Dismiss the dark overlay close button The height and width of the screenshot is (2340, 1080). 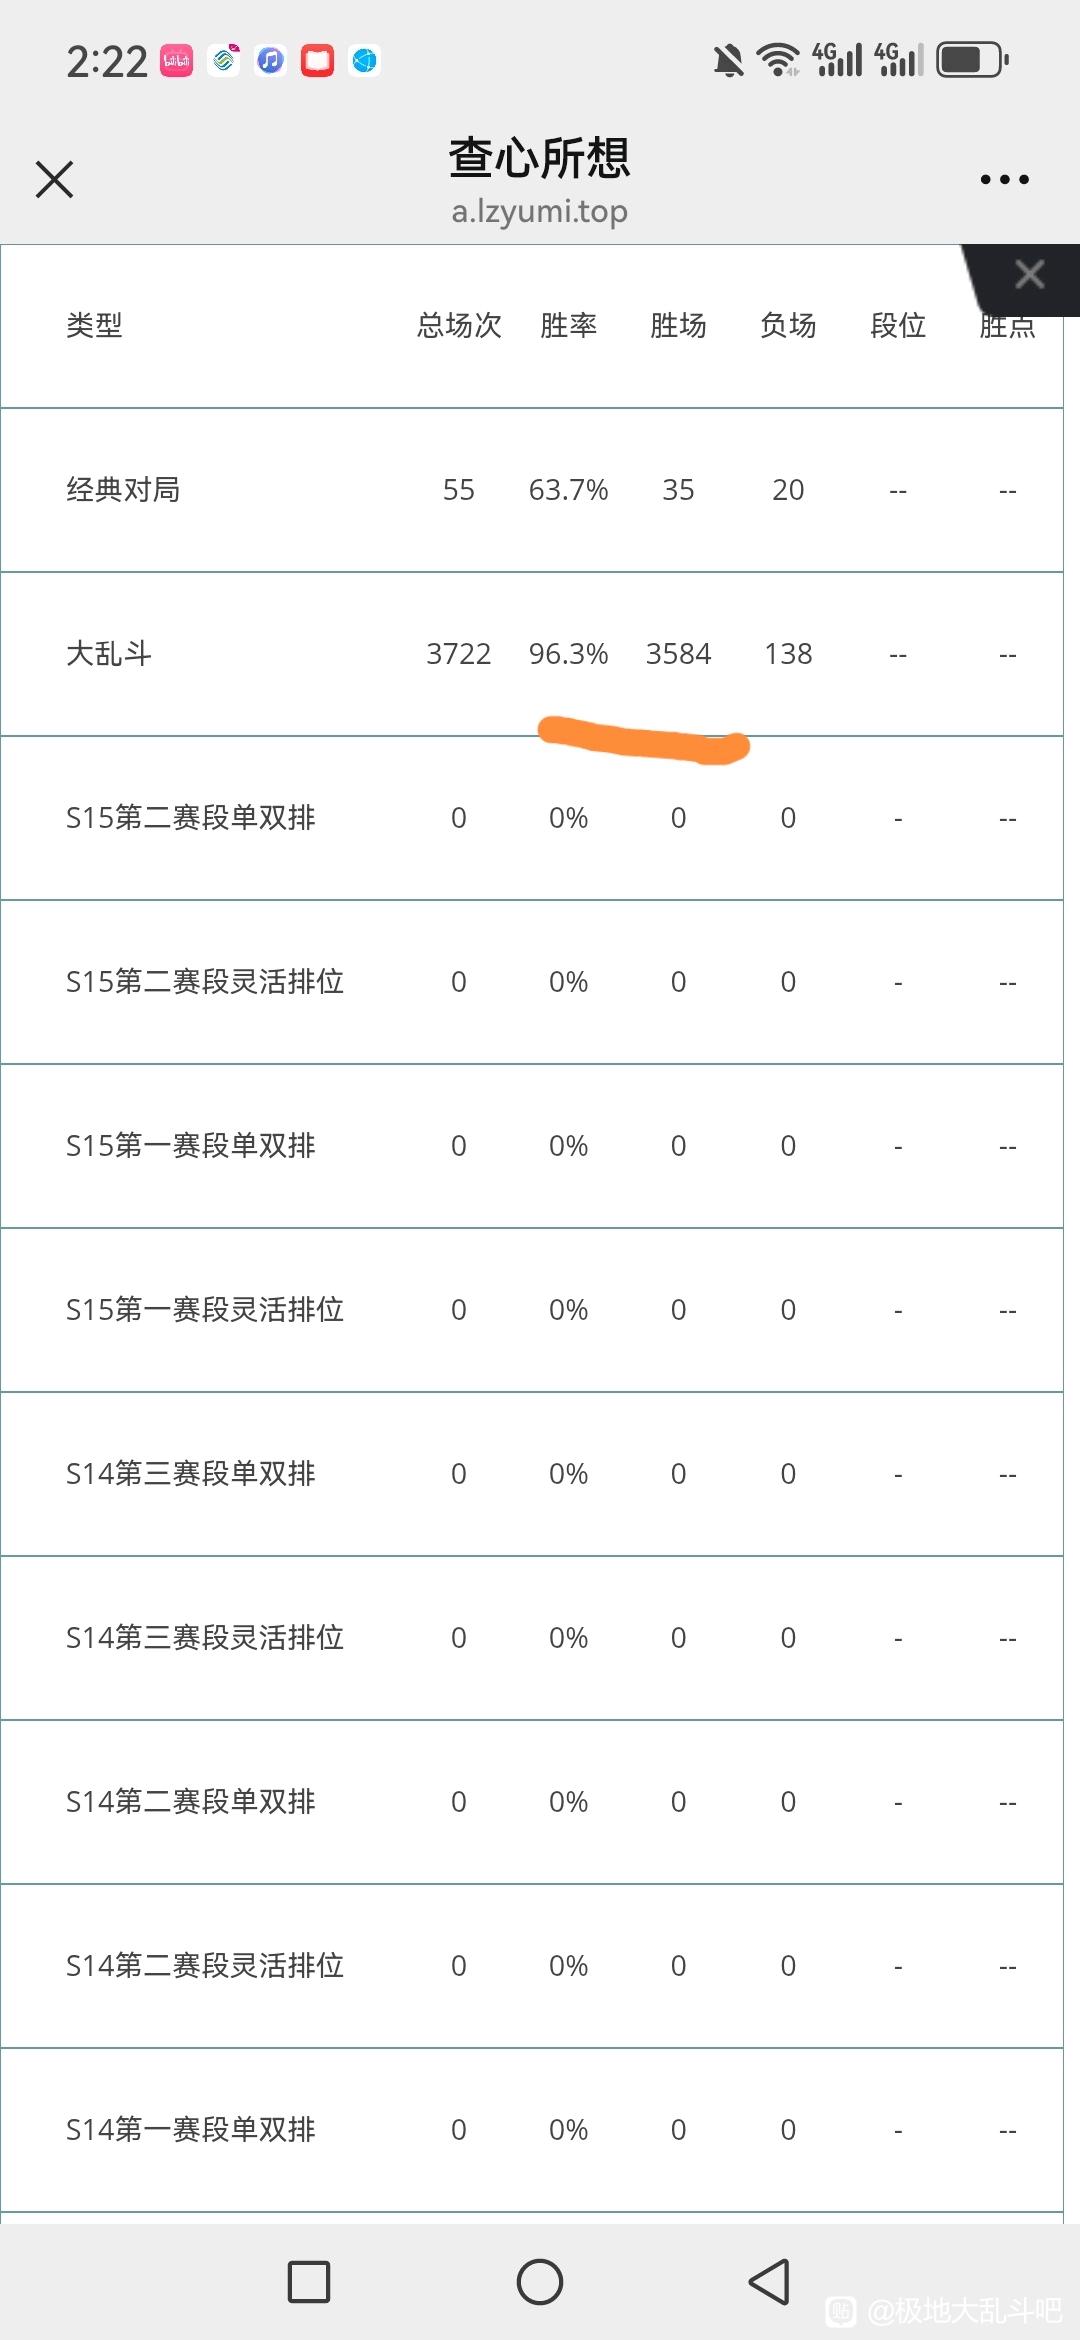1029,274
